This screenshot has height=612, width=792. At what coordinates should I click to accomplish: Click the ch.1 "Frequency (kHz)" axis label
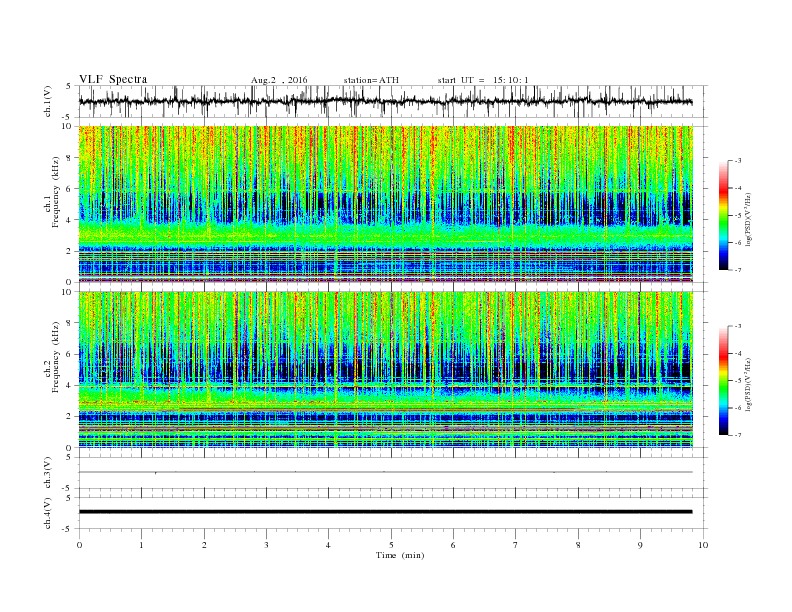coord(56,192)
